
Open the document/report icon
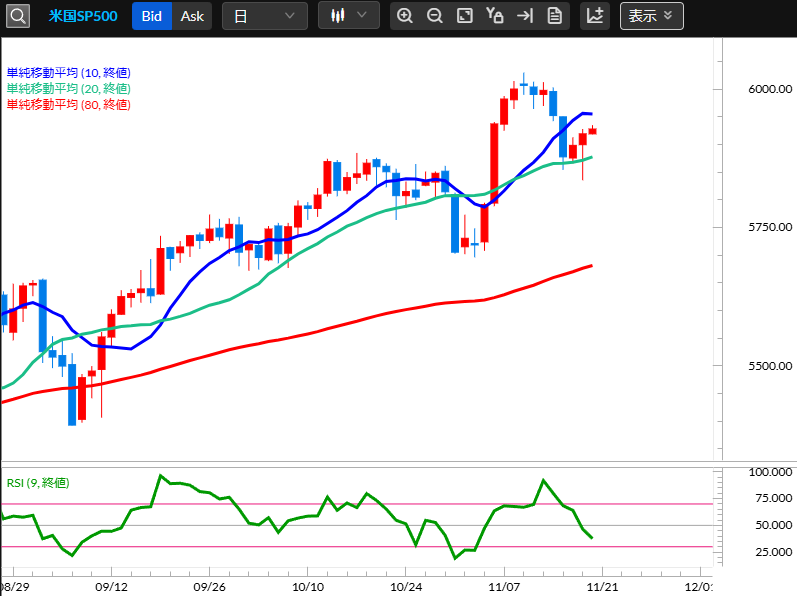point(555,16)
